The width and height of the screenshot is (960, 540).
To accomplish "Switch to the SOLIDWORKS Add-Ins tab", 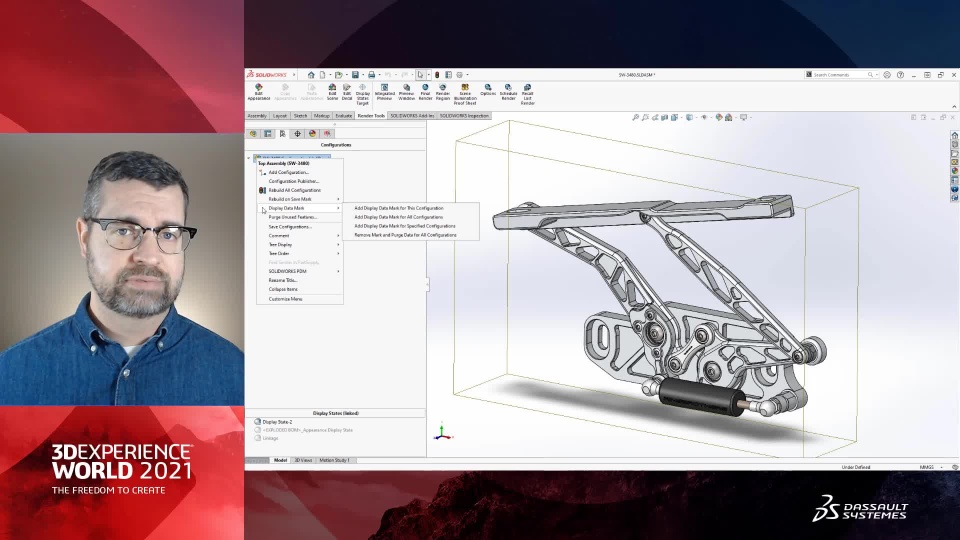I will click(412, 116).
